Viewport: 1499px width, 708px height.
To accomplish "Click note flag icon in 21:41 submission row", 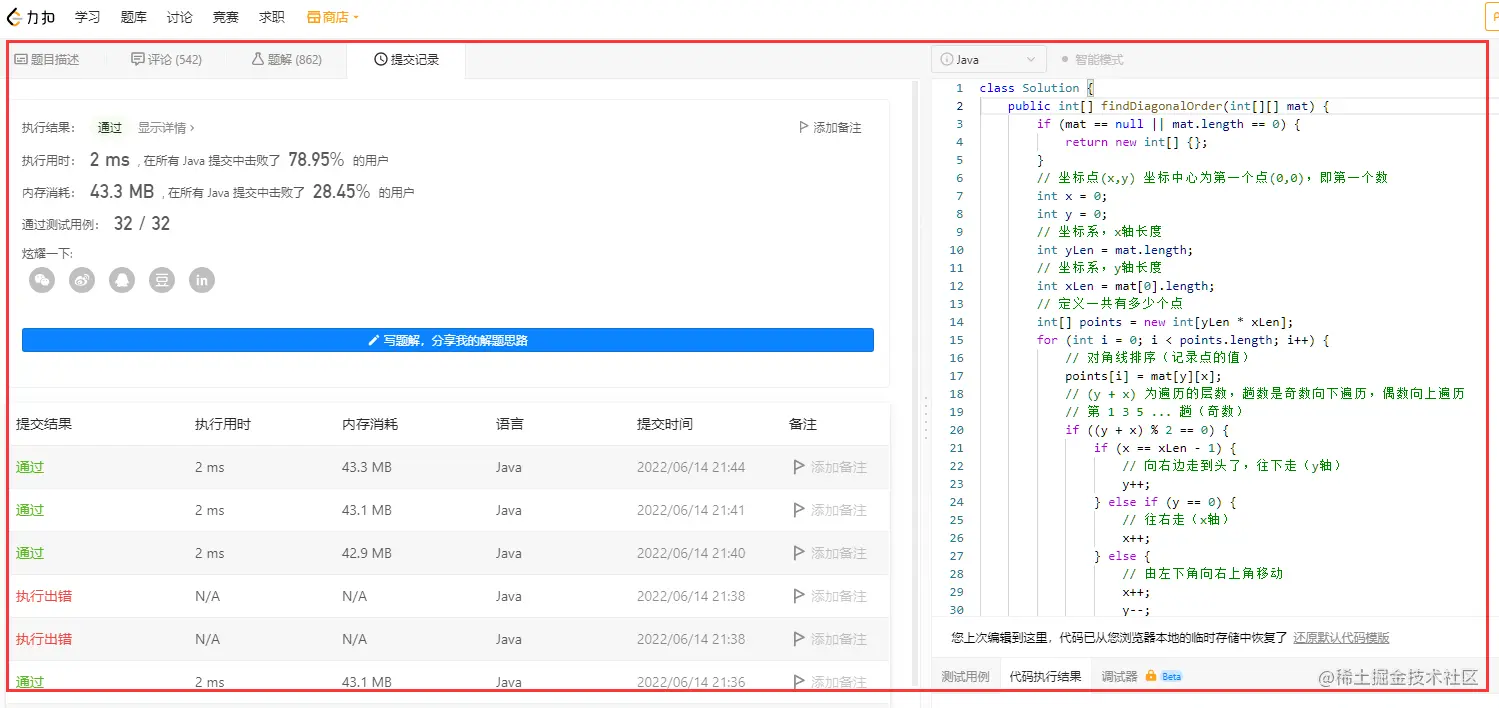I will [x=798, y=510].
